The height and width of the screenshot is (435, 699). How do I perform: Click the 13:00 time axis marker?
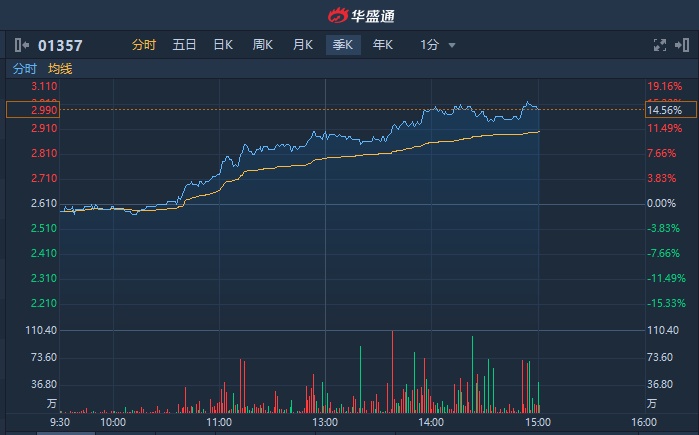(x=325, y=423)
